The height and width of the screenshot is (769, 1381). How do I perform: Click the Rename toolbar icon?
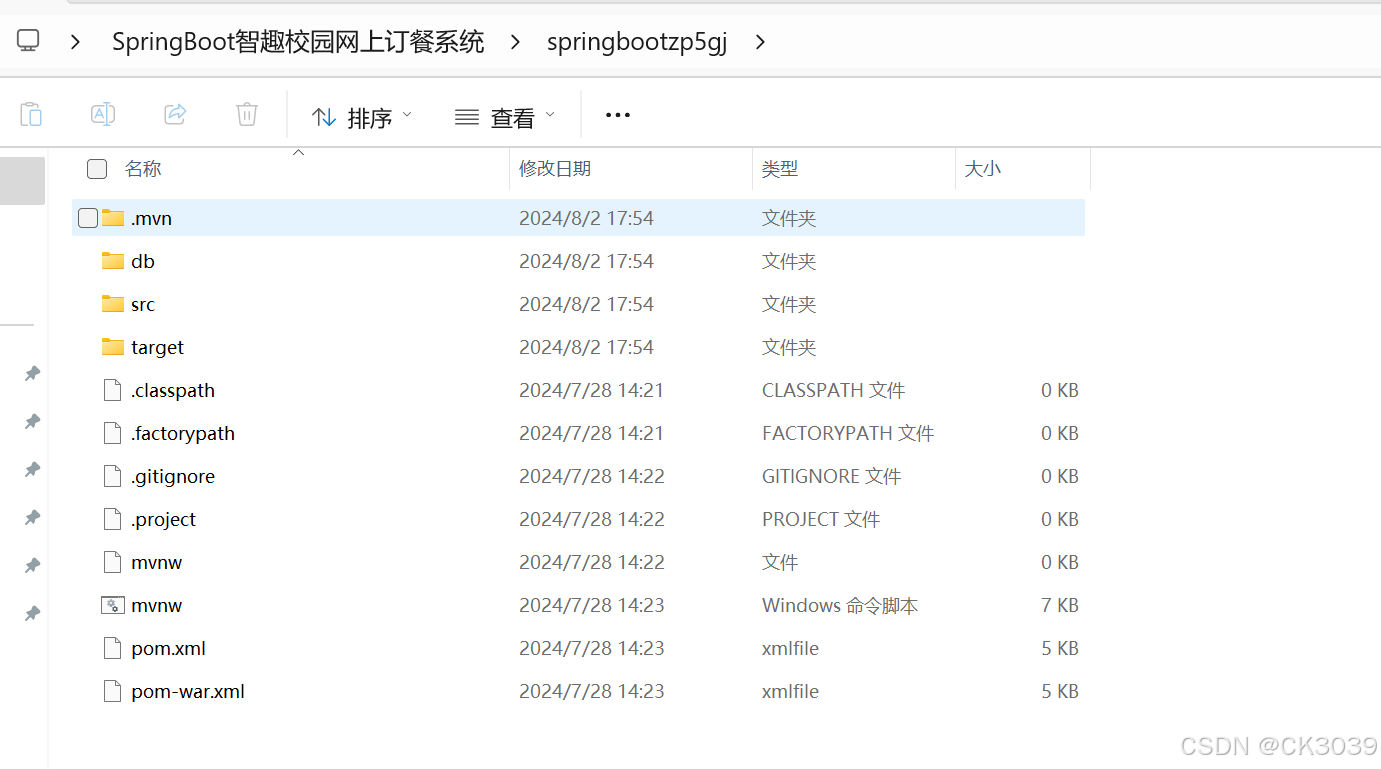(x=103, y=115)
